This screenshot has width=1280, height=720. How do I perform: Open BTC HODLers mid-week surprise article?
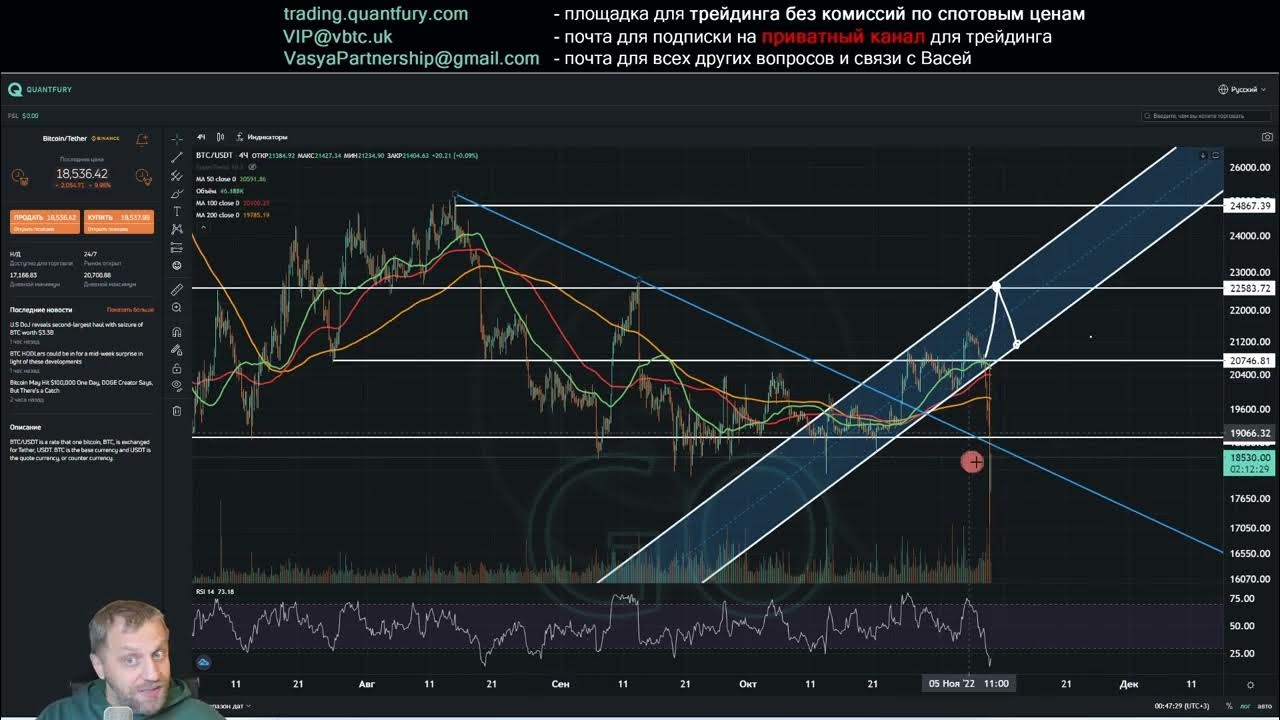[x=76, y=357]
